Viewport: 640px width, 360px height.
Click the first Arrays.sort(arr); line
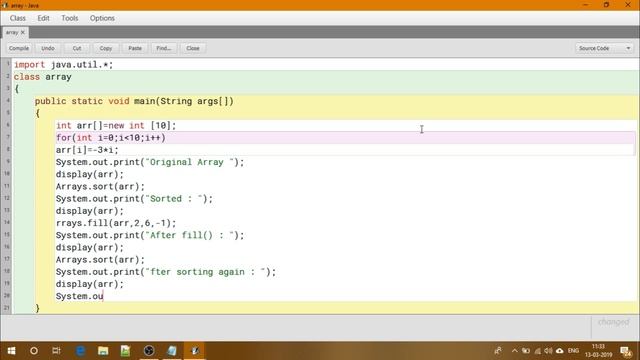tap(100, 187)
